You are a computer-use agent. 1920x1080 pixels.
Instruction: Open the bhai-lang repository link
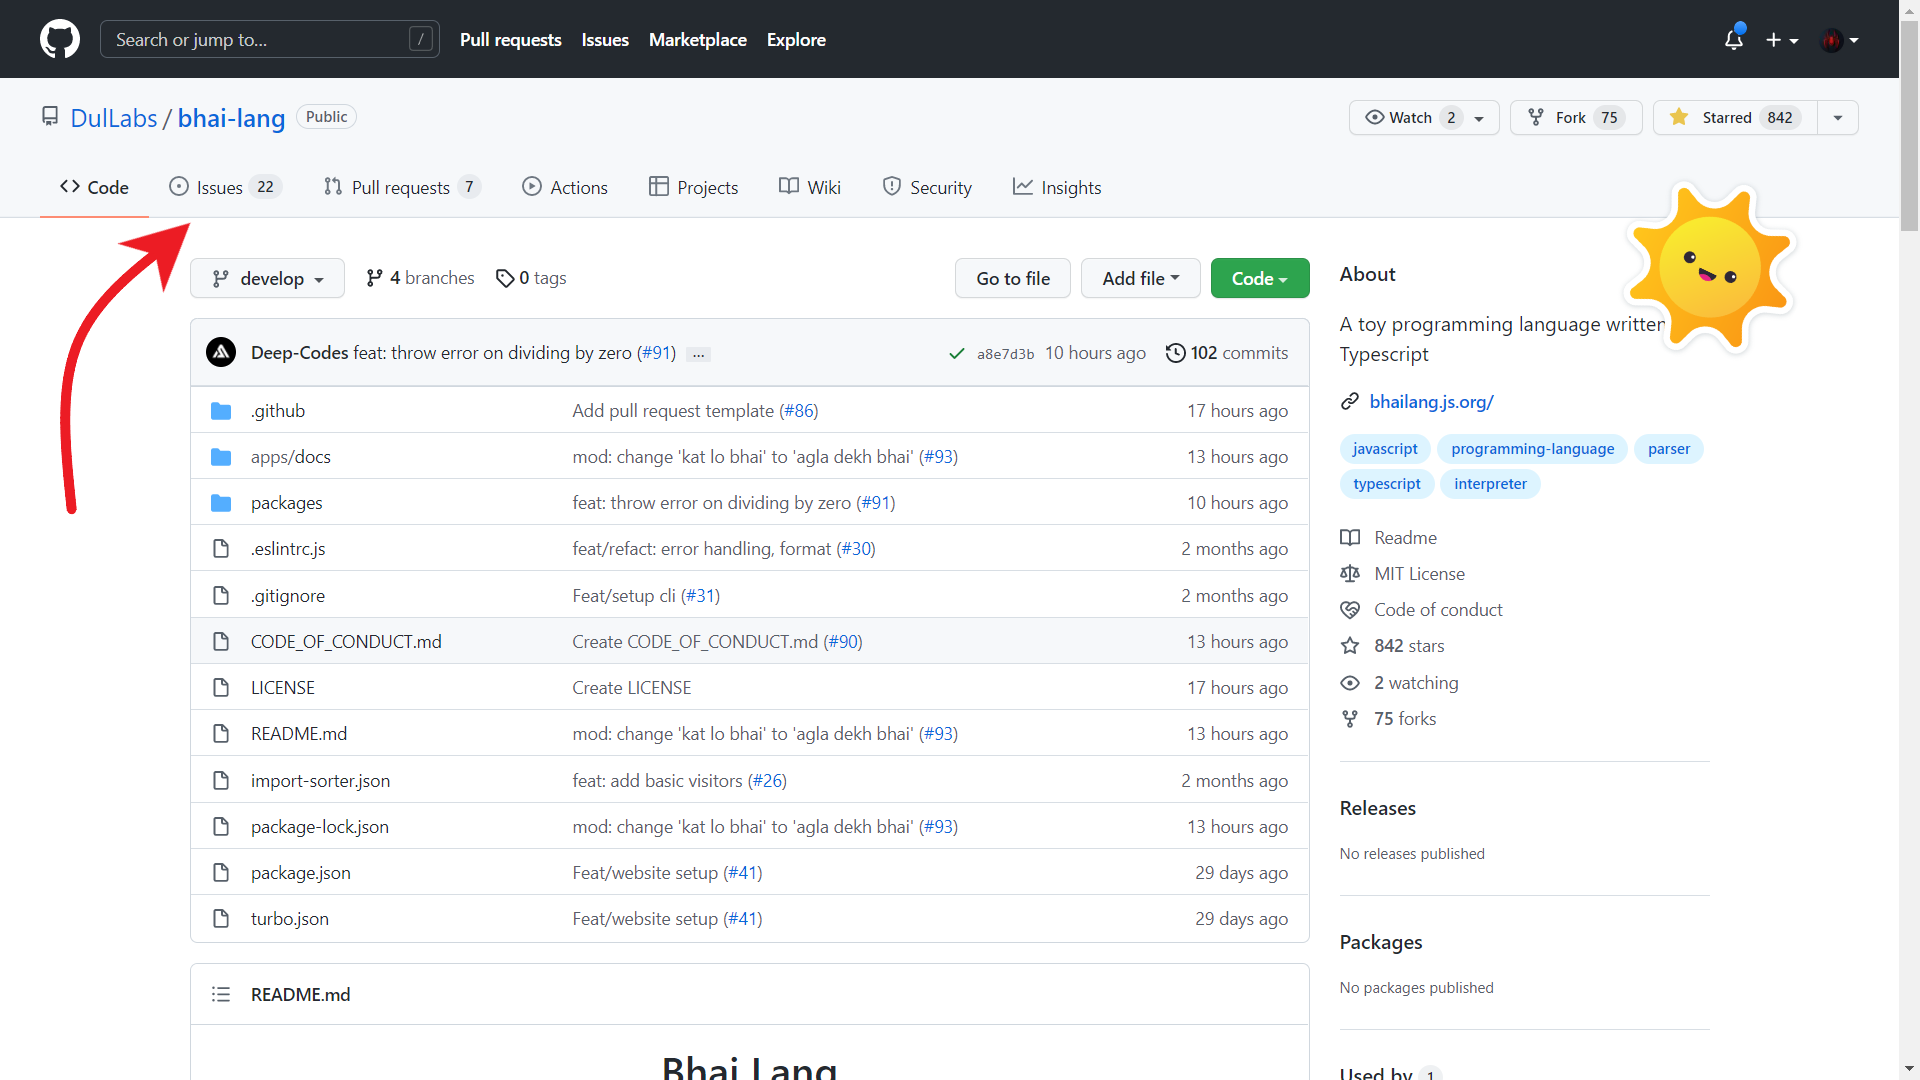coord(231,118)
